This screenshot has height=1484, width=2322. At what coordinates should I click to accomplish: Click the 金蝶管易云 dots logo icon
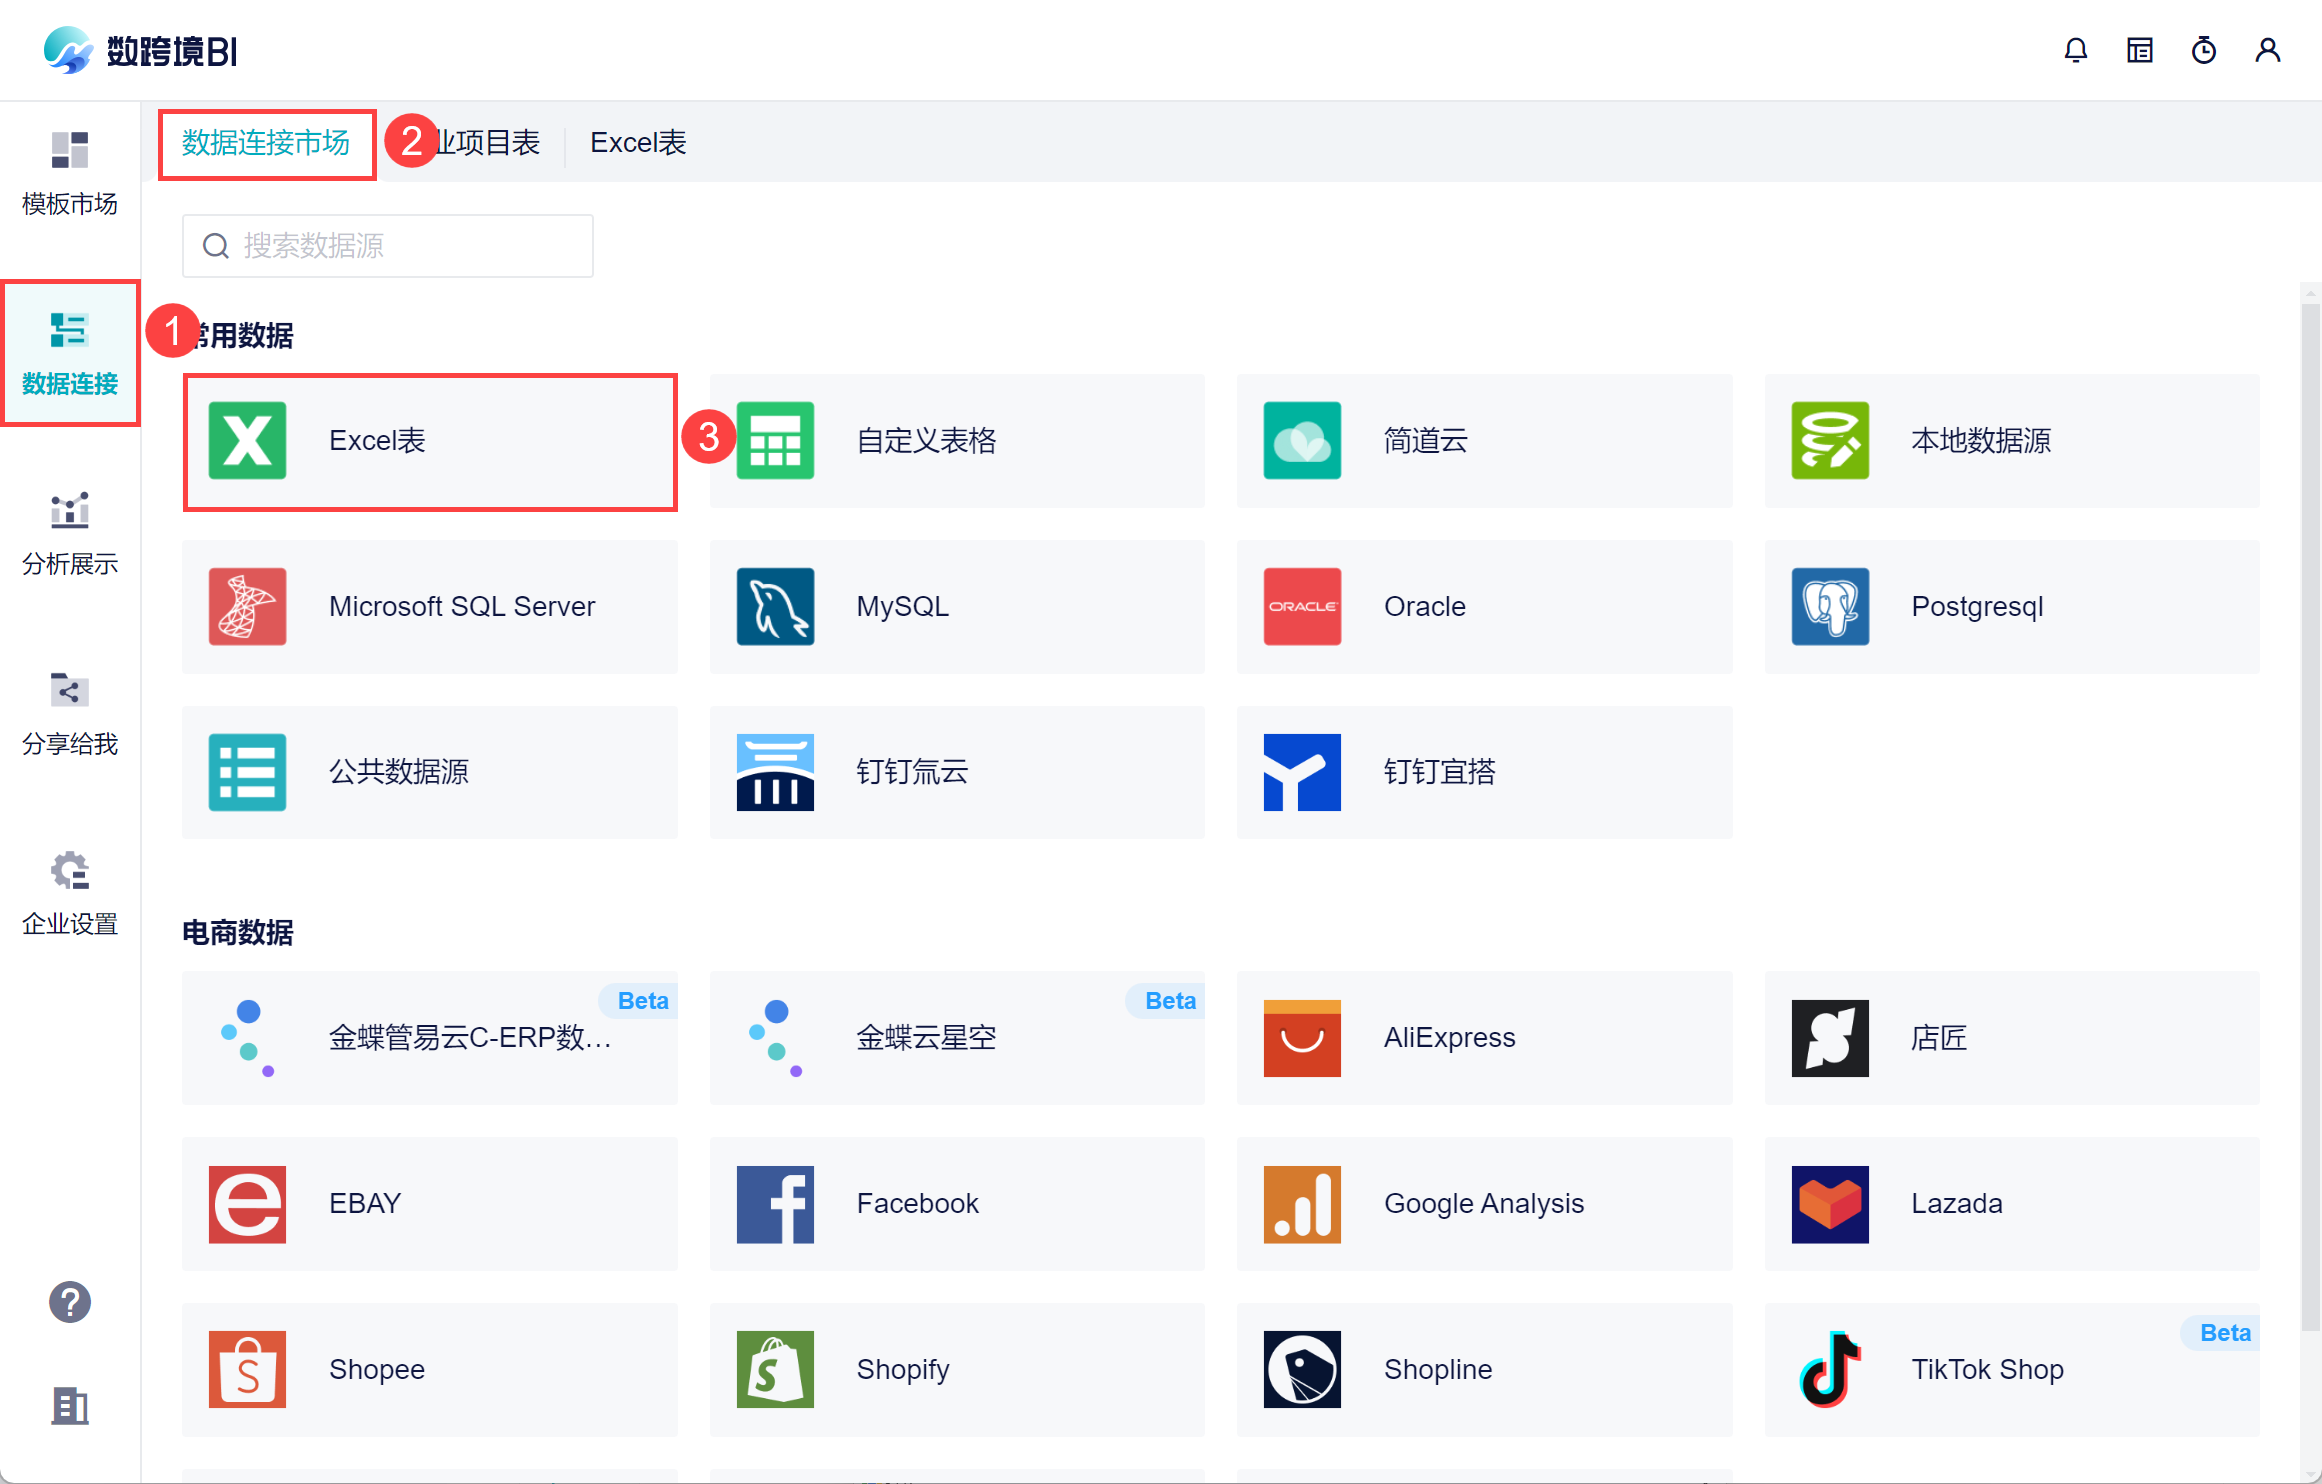[x=247, y=1038]
